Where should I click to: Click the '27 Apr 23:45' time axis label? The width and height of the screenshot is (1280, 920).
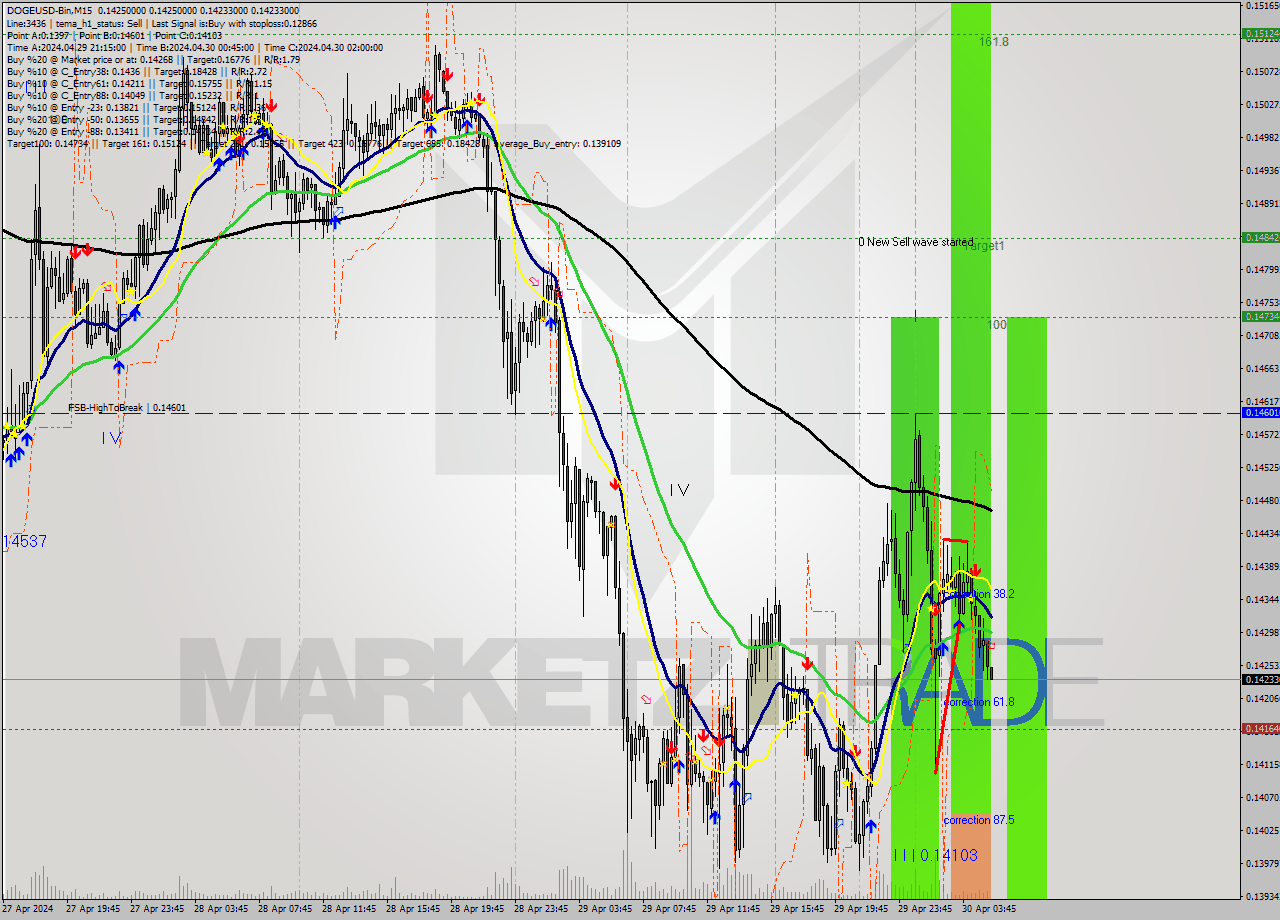[155, 909]
